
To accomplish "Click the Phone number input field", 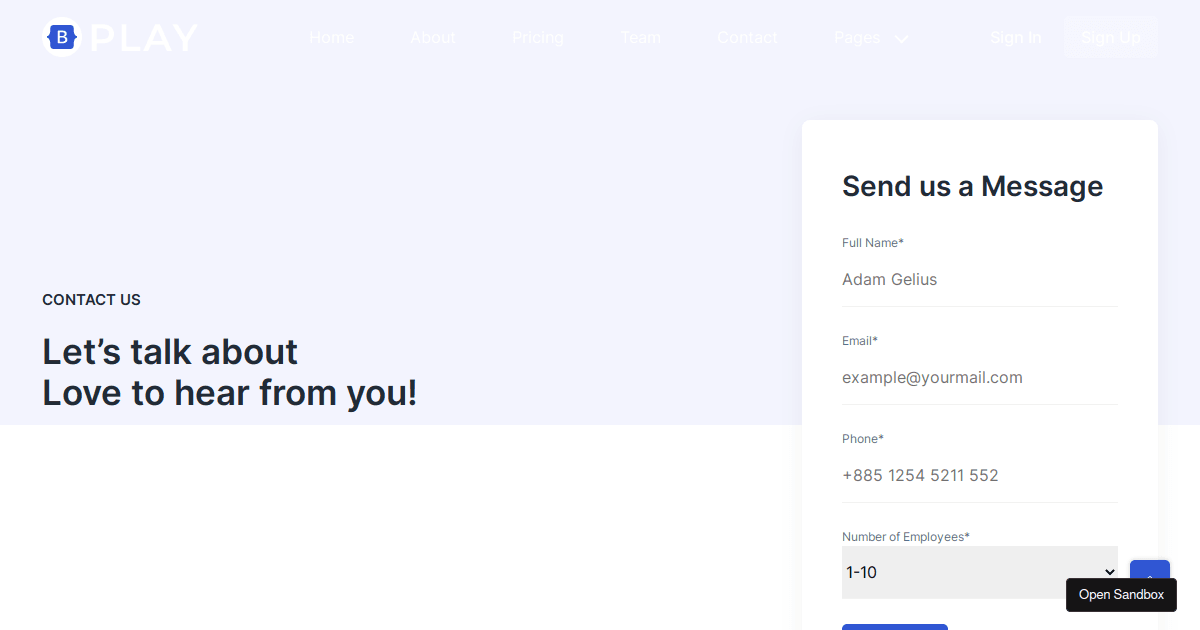I will coord(979,476).
